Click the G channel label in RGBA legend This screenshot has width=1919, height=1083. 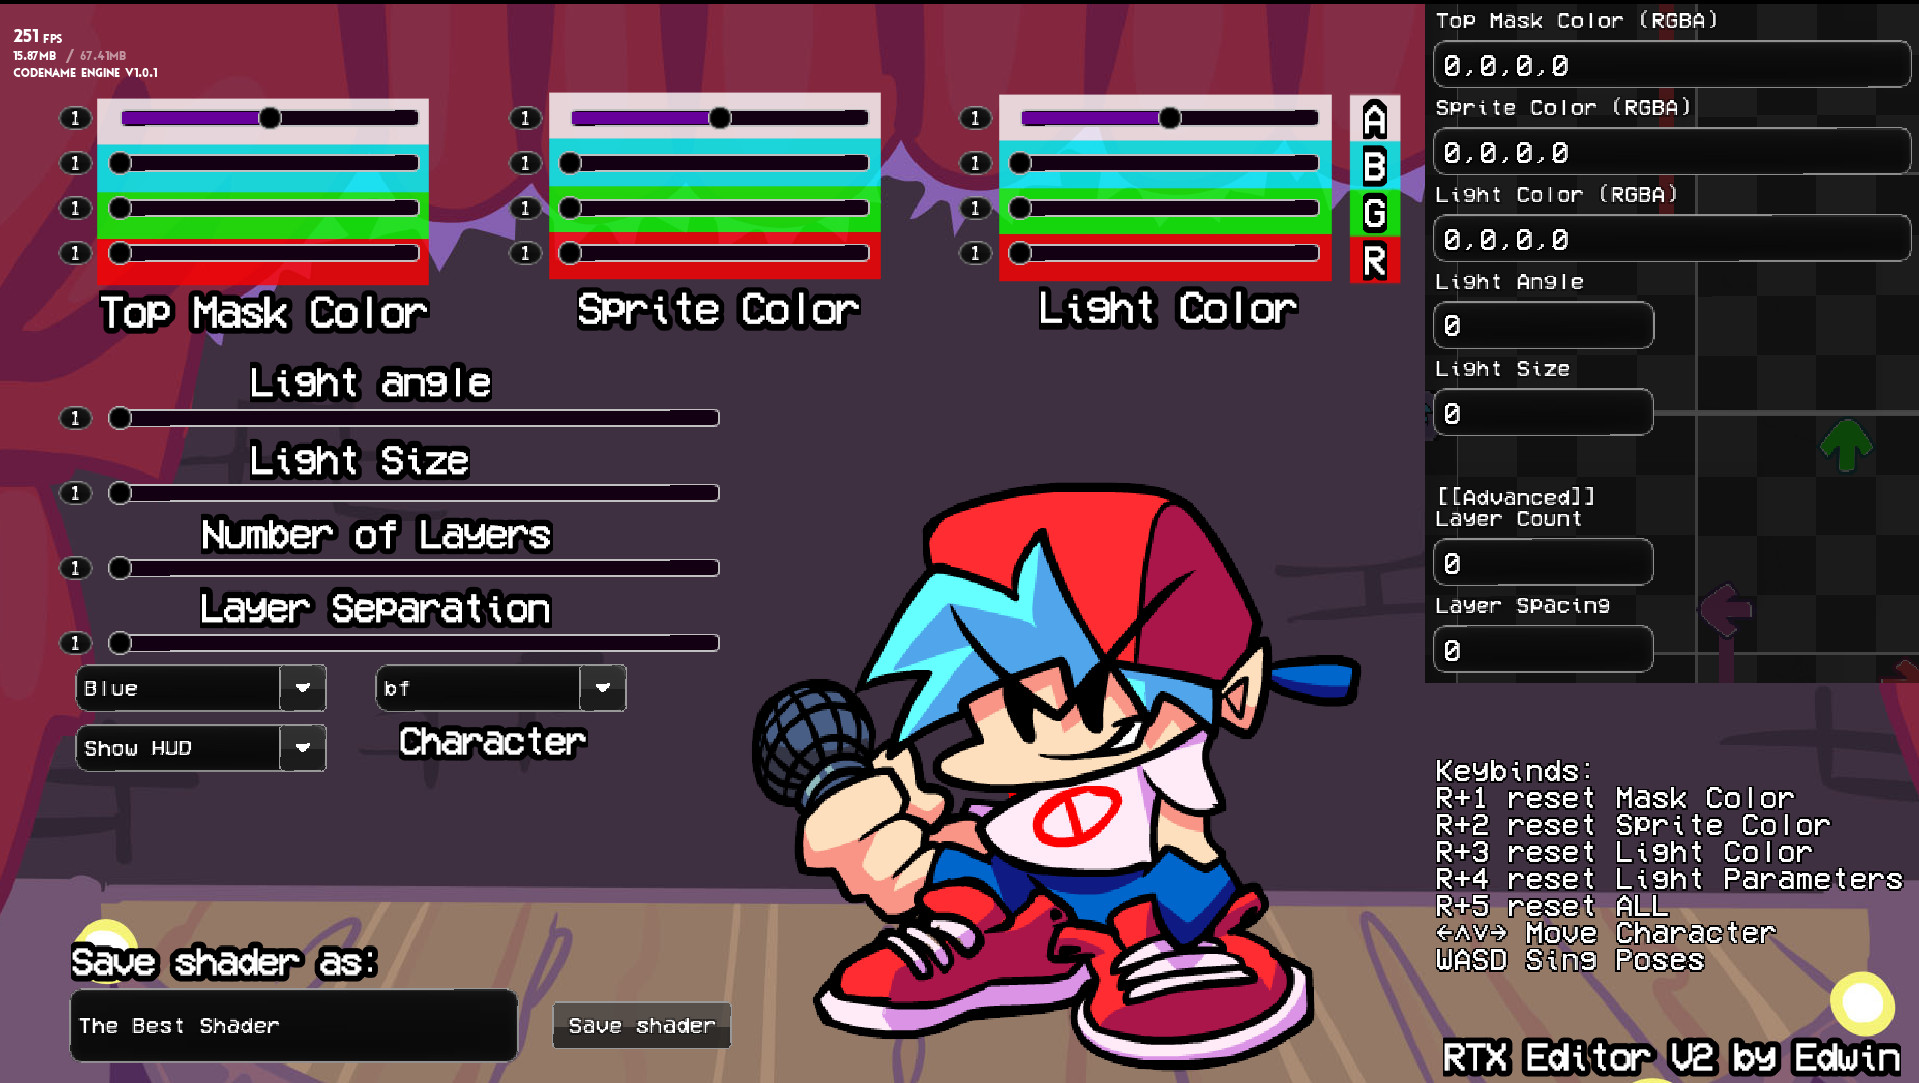coord(1375,213)
